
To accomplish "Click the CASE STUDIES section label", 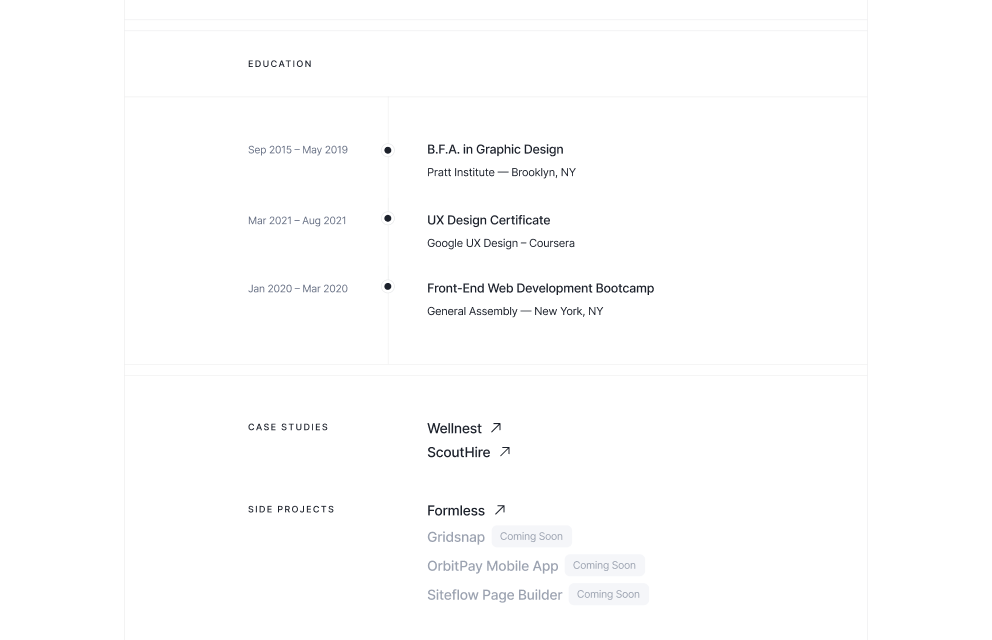I will tap(288, 427).
